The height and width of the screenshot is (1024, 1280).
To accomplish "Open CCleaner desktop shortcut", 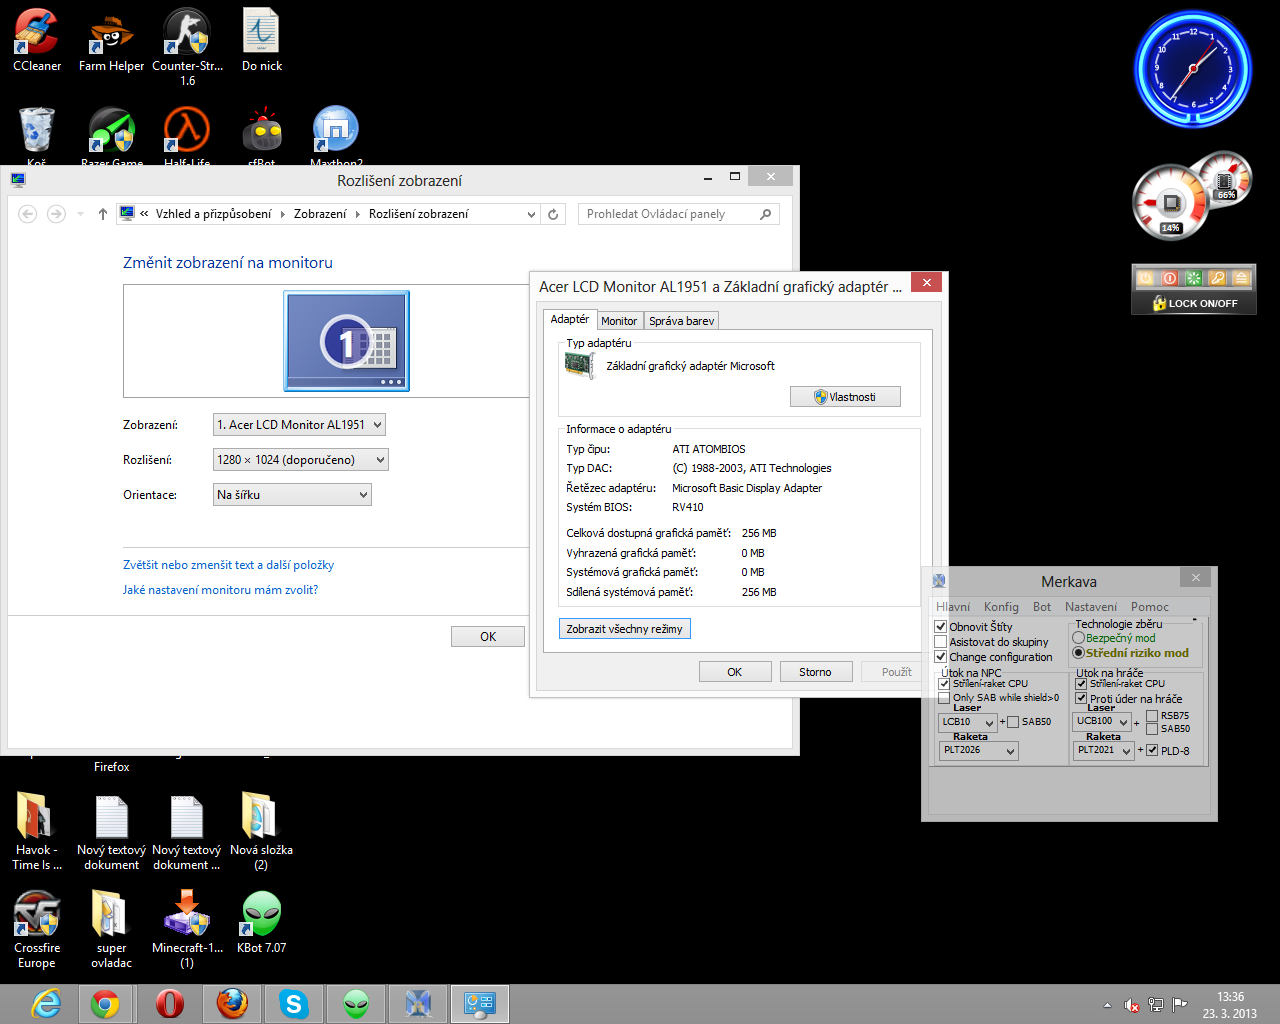I will click(x=37, y=33).
